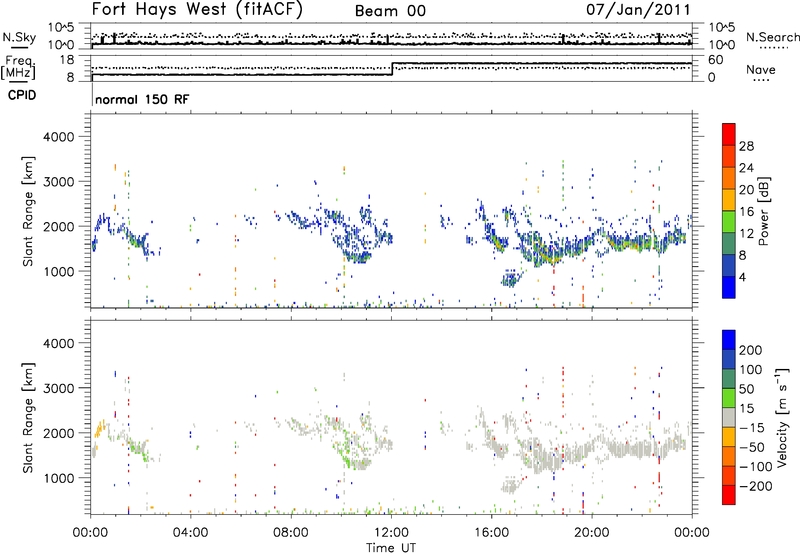Click the frequency step at 12:00 UT
Screen dimensions: 800x554
coord(392,69)
